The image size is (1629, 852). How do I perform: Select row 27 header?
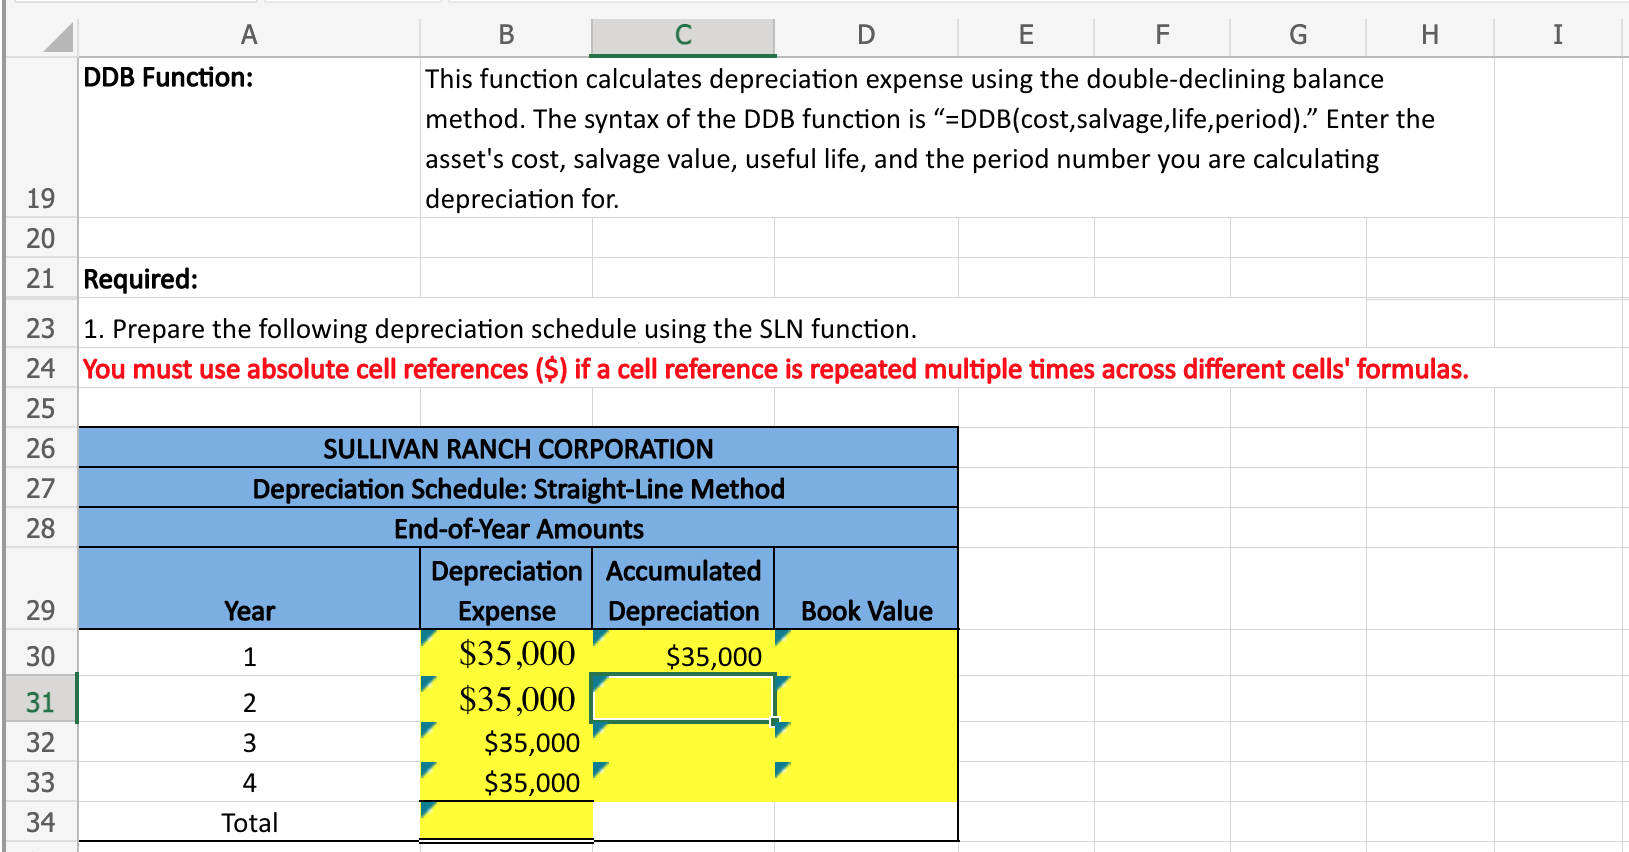click(x=40, y=488)
